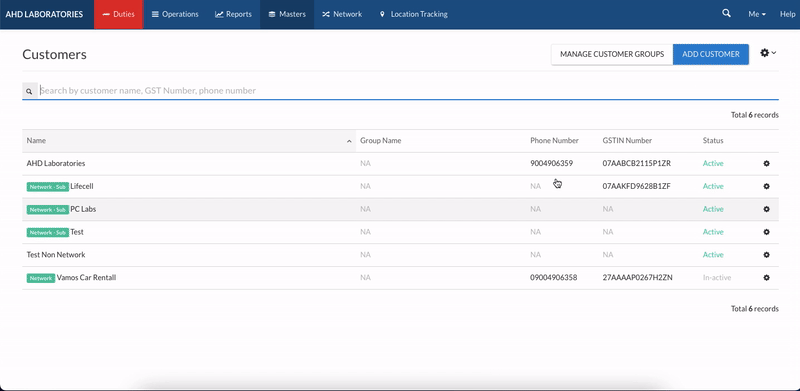Open gear menu for Network-Sub Test row
Image resolution: width=800 pixels, height=391 pixels.
point(766,232)
